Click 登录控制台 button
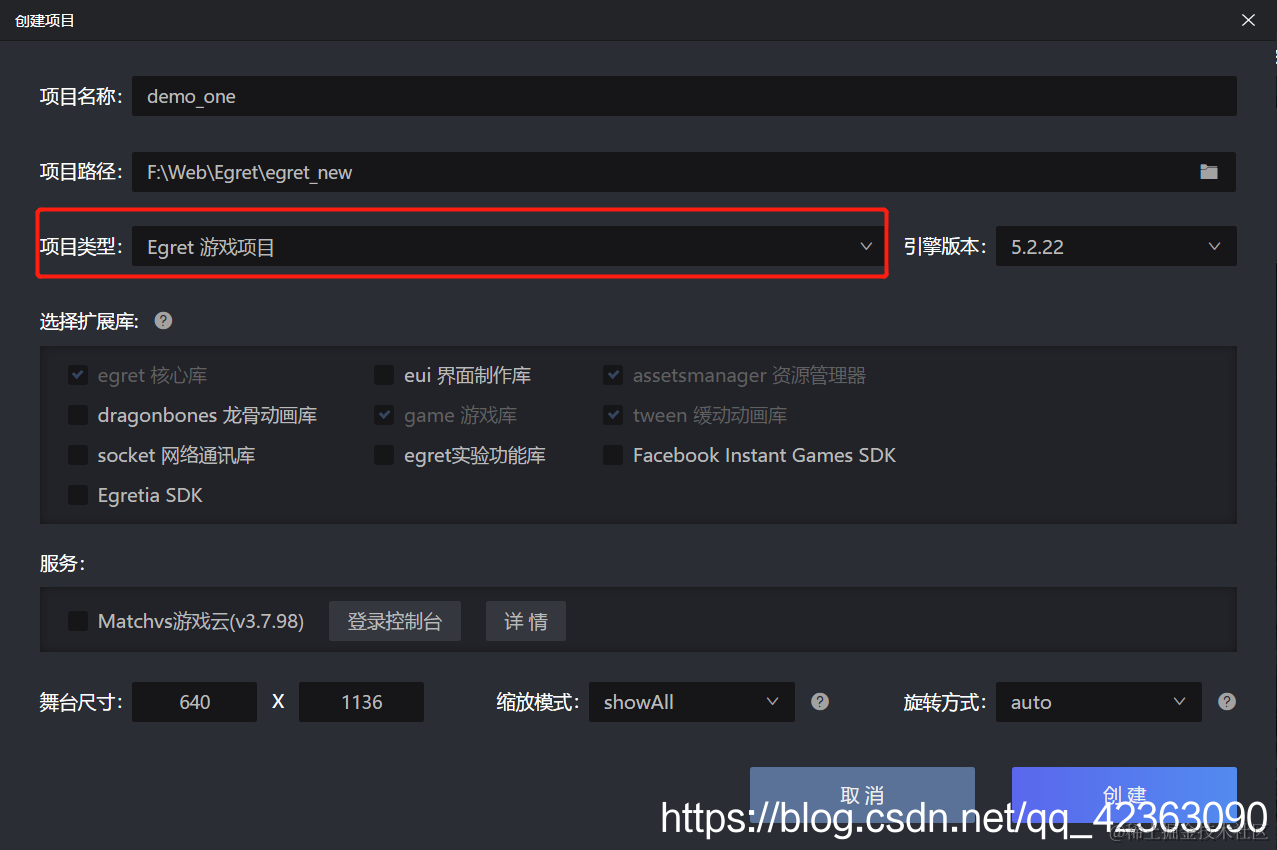 [395, 621]
